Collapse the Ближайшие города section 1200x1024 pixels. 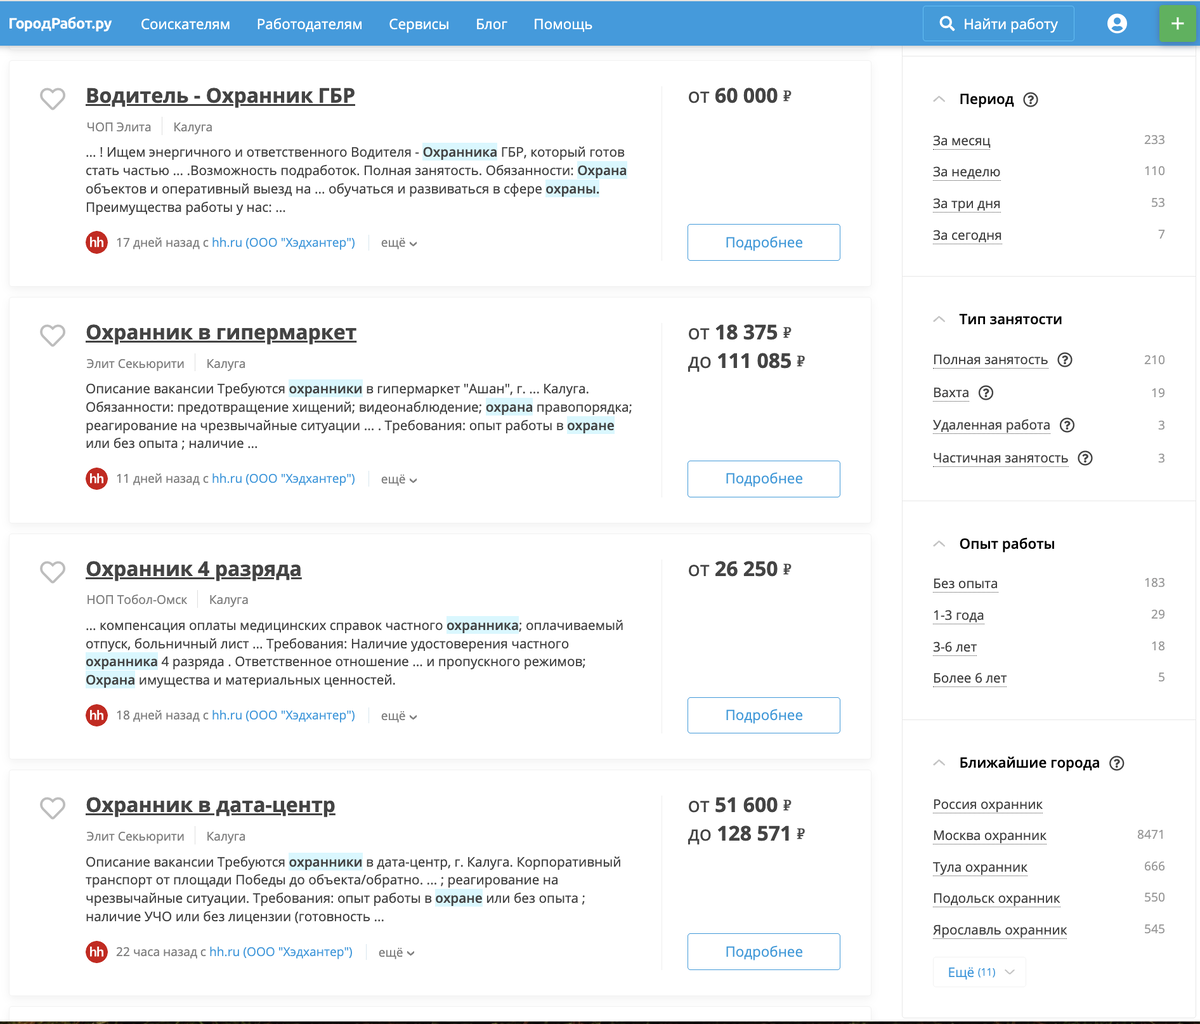click(x=939, y=763)
